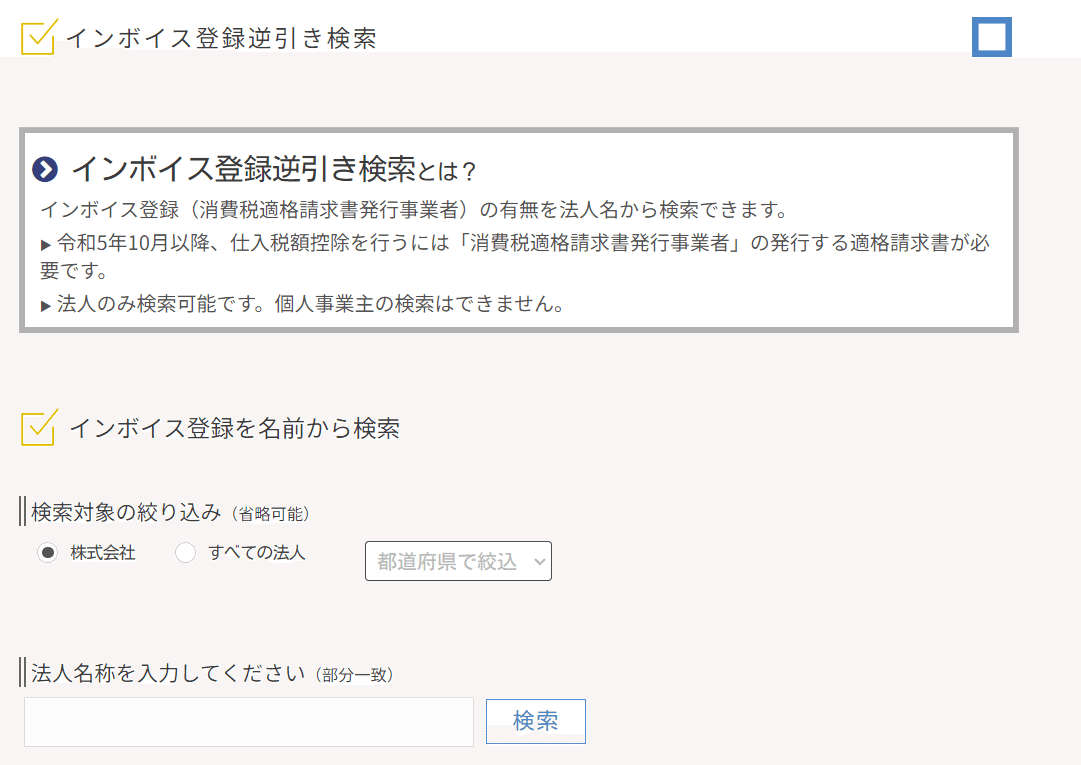Open the 都道府県で絞込 dropdown
The width and height of the screenshot is (1081, 765).
(x=458, y=561)
